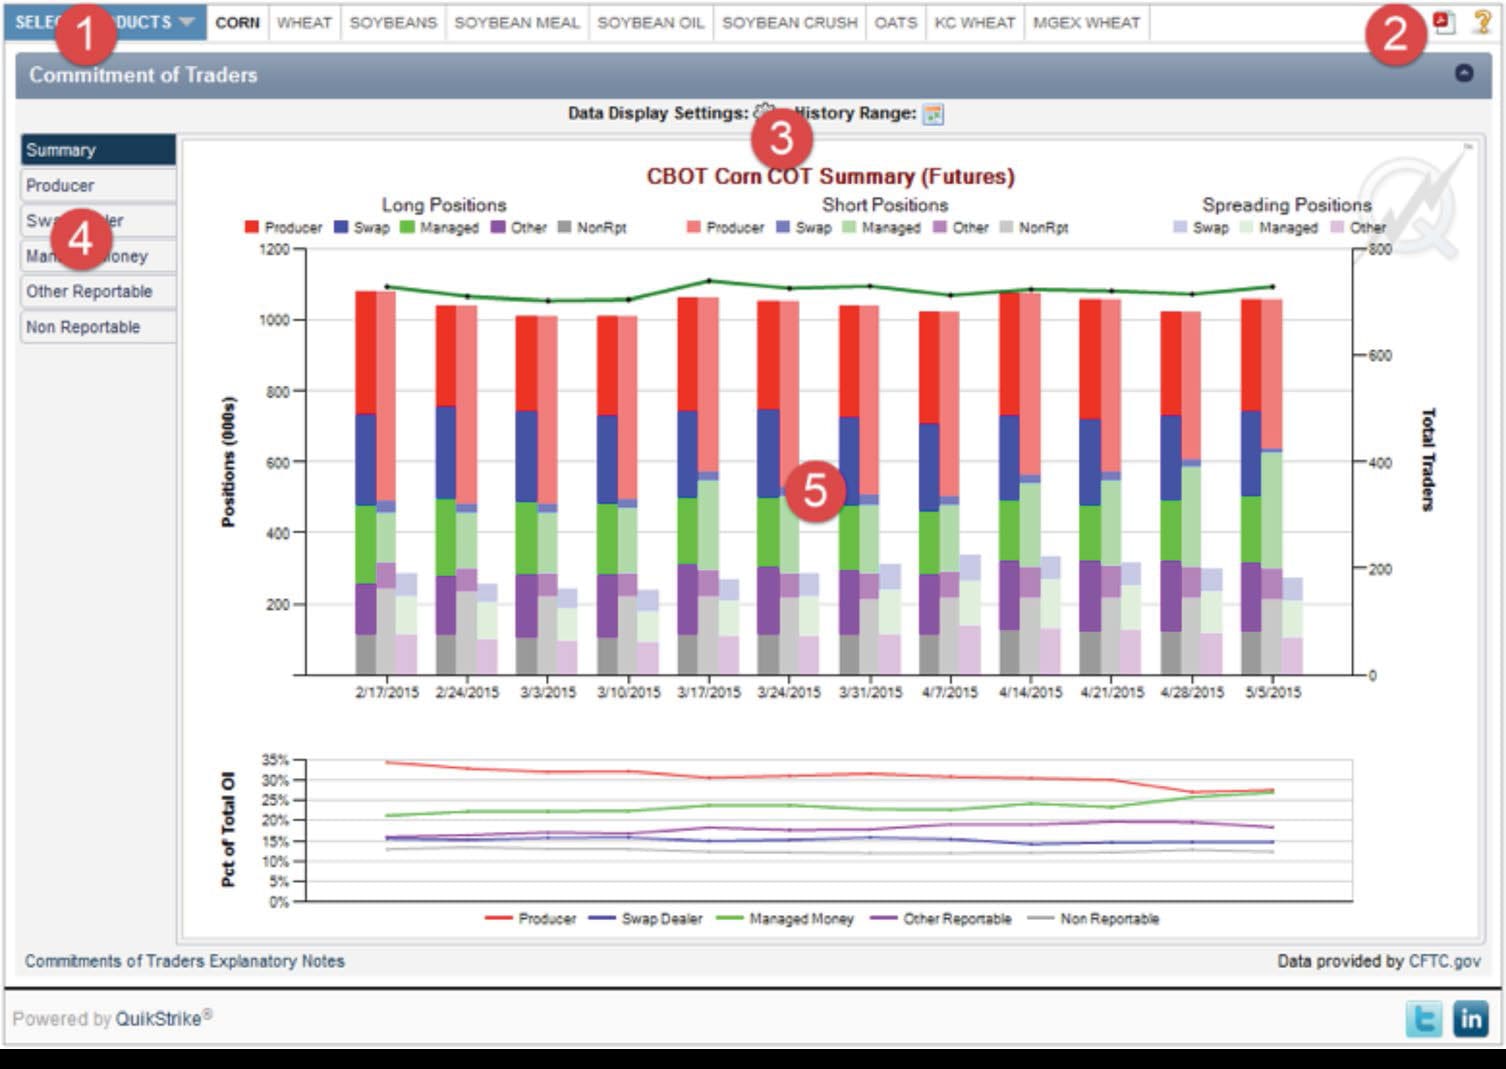
Task: Click the 4/7/2015 date label
Action: pos(950,692)
